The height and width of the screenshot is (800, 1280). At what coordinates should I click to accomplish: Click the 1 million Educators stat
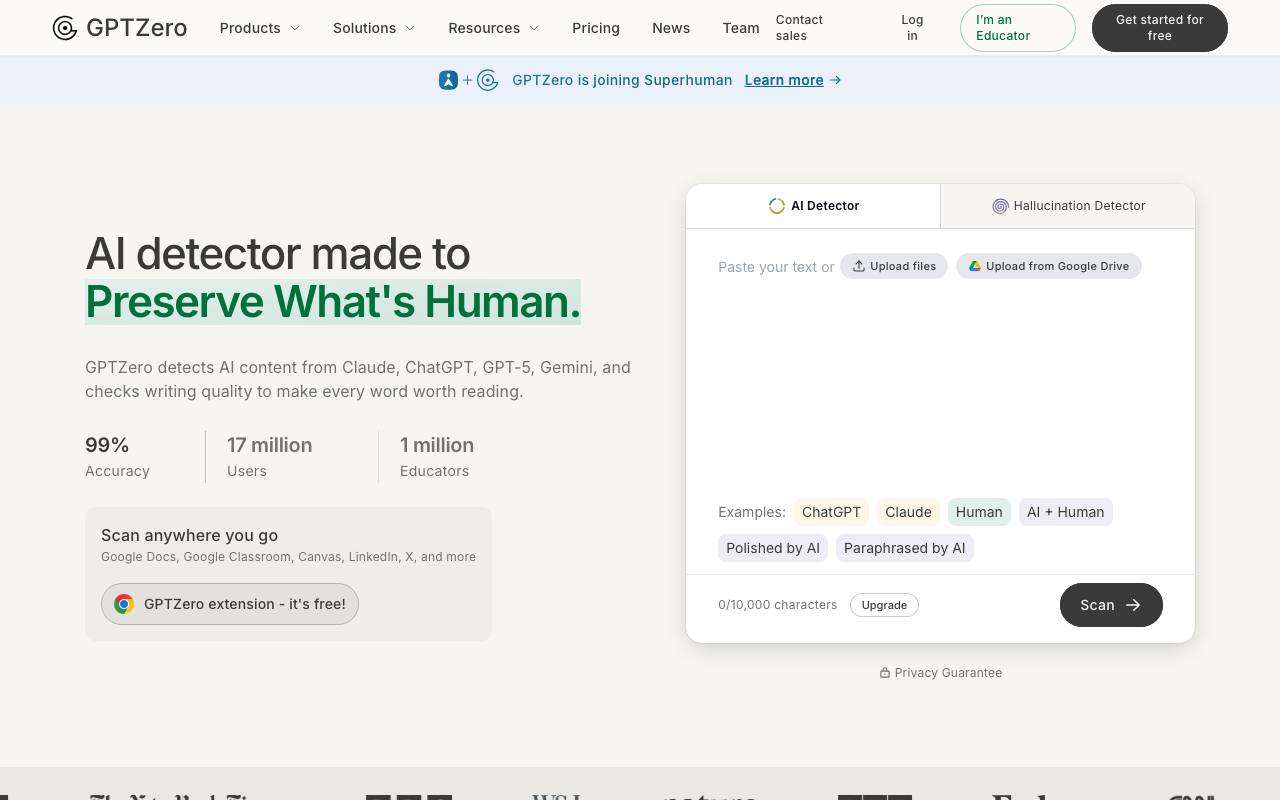coord(437,457)
